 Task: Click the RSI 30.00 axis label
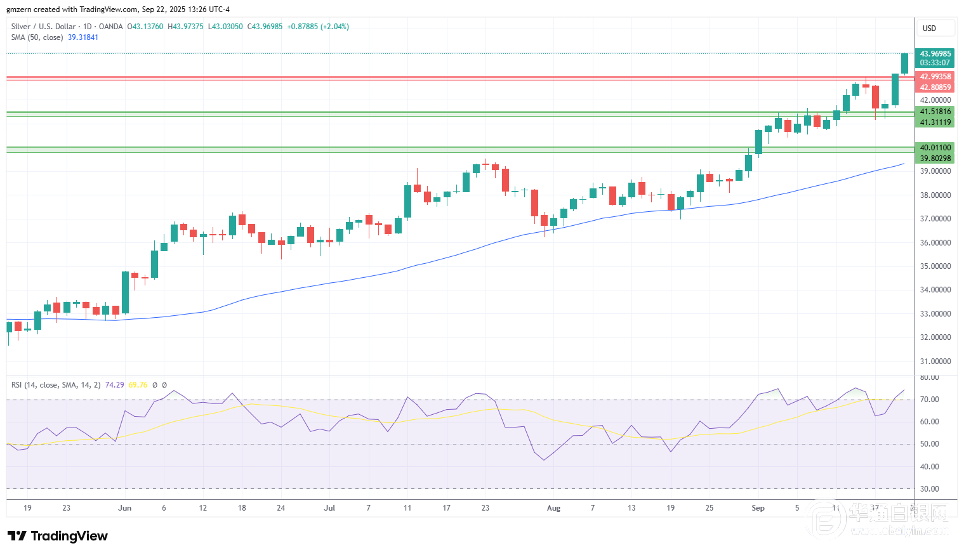(x=930, y=489)
